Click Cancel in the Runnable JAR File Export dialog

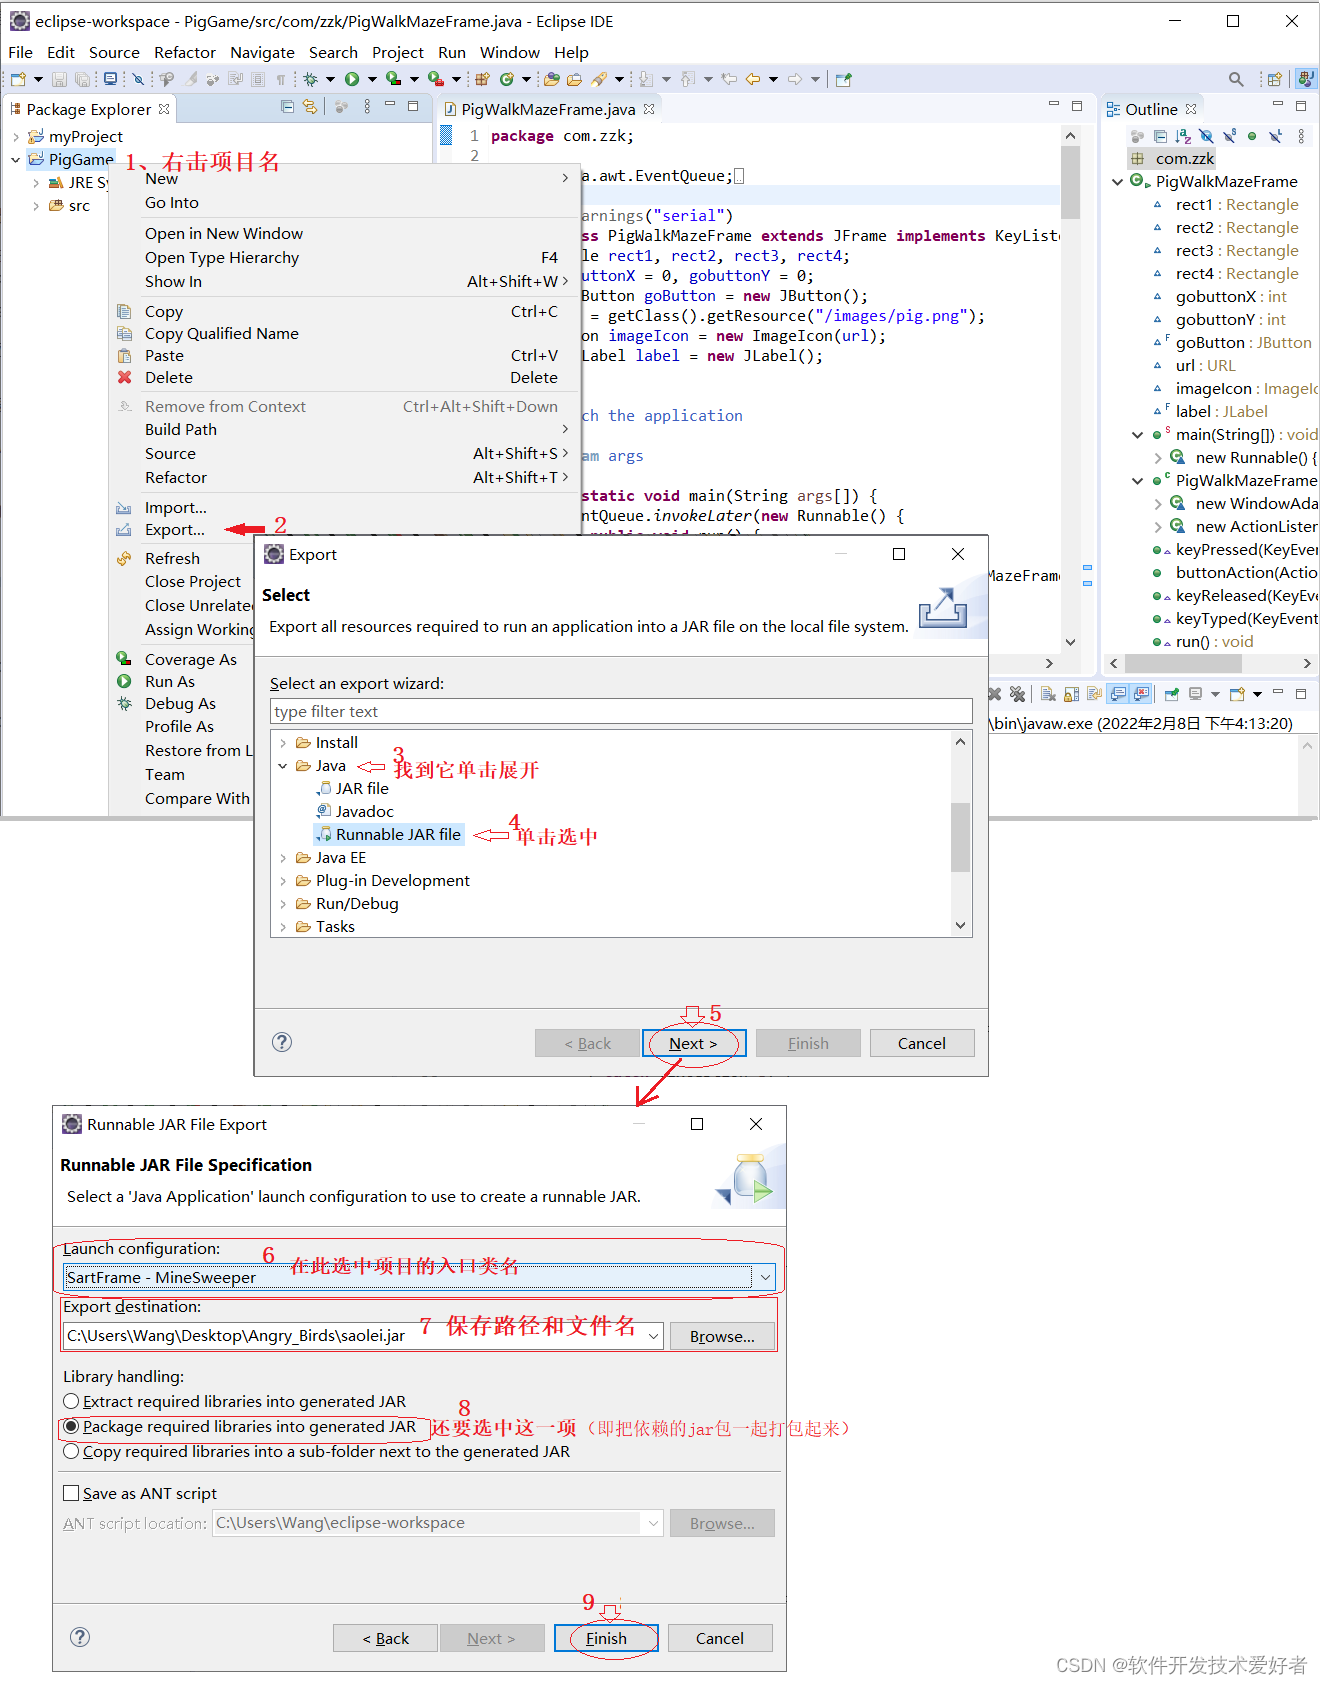pos(719,1638)
